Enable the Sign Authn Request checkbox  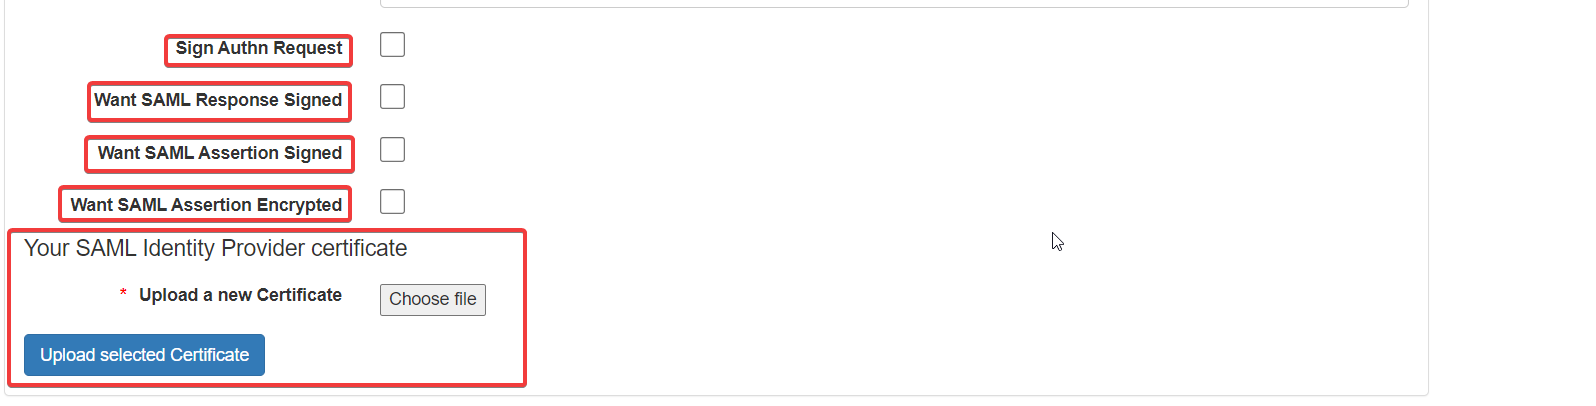[392, 45]
